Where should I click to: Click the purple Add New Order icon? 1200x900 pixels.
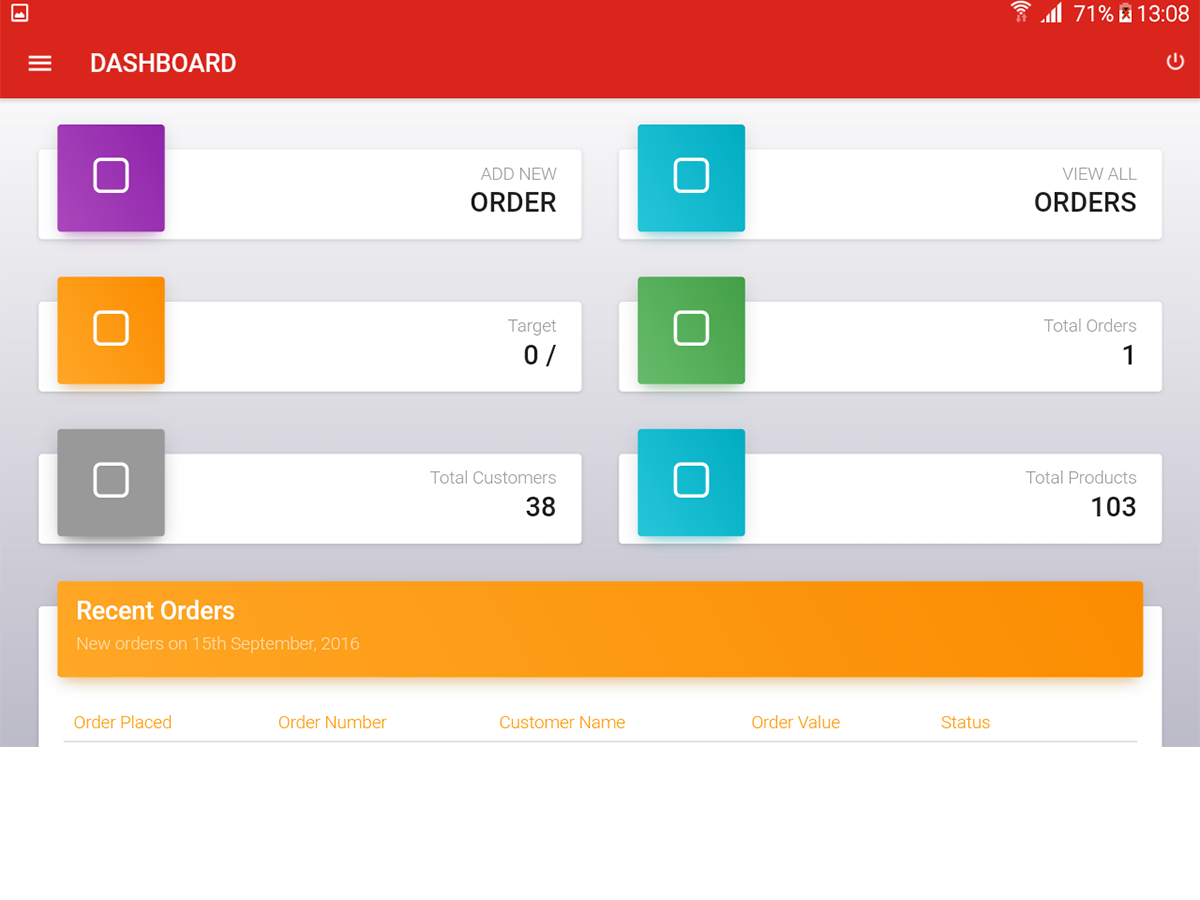coord(111,177)
